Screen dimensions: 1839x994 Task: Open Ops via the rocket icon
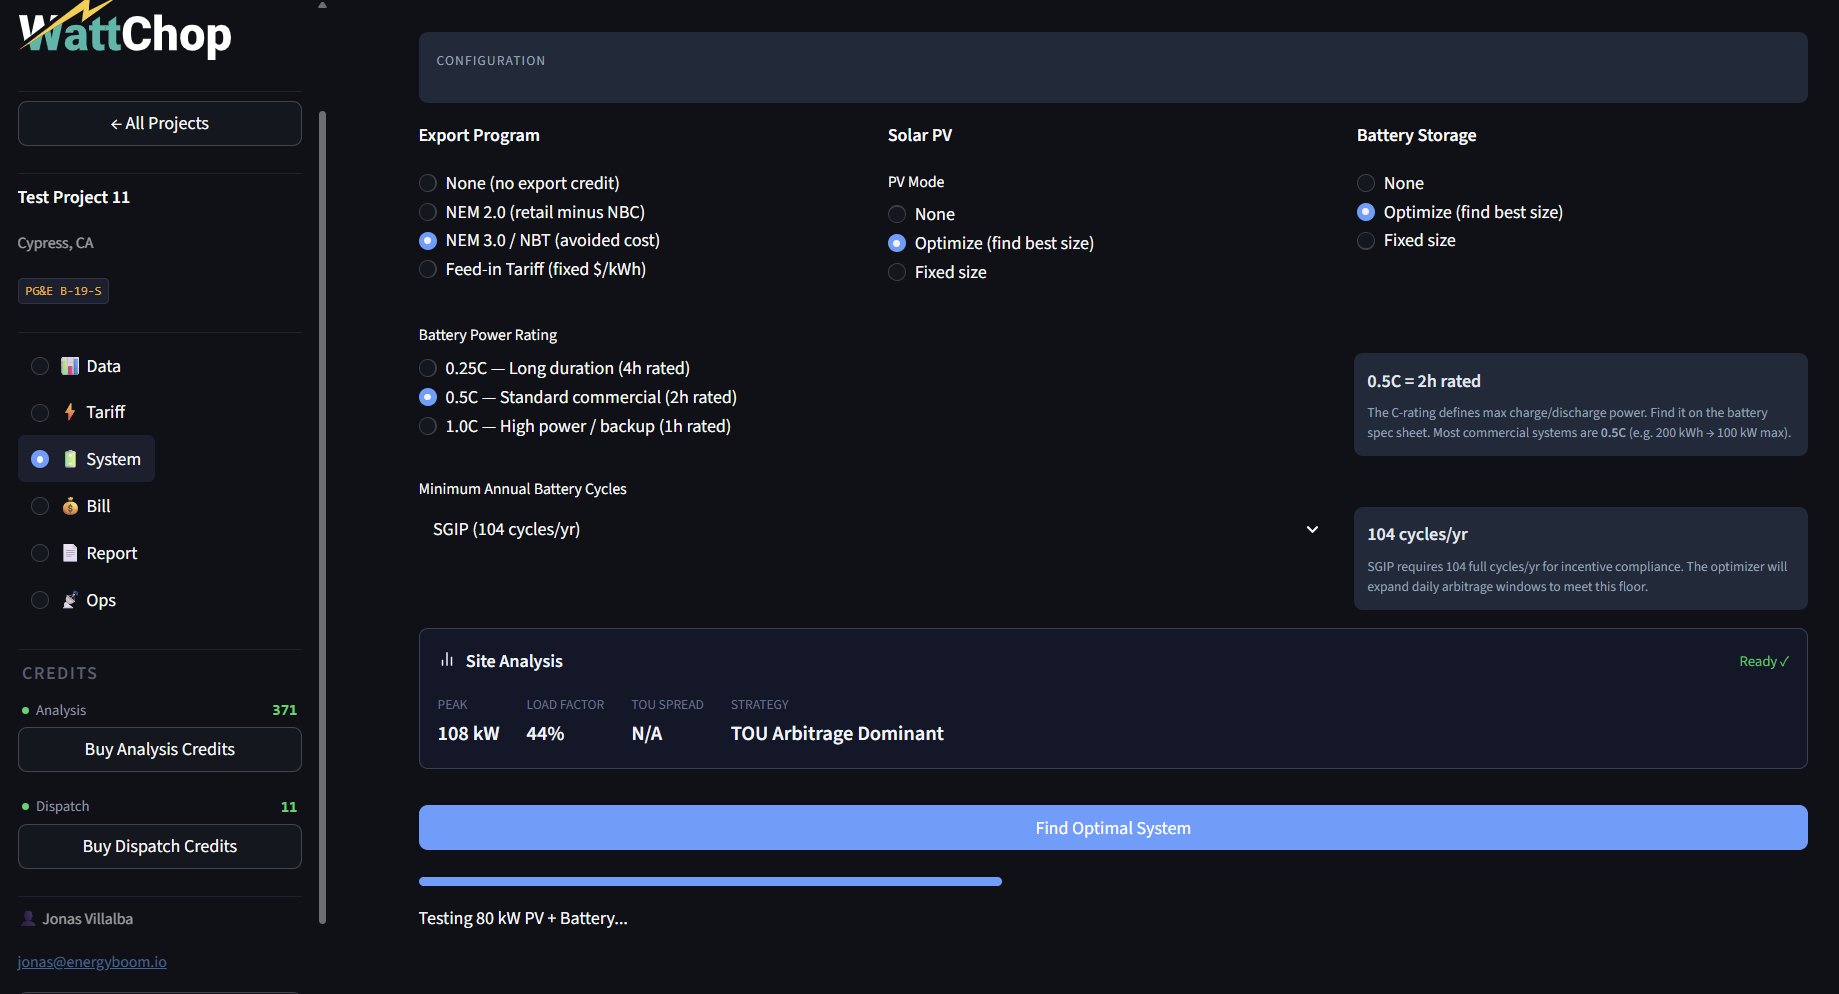pos(69,599)
